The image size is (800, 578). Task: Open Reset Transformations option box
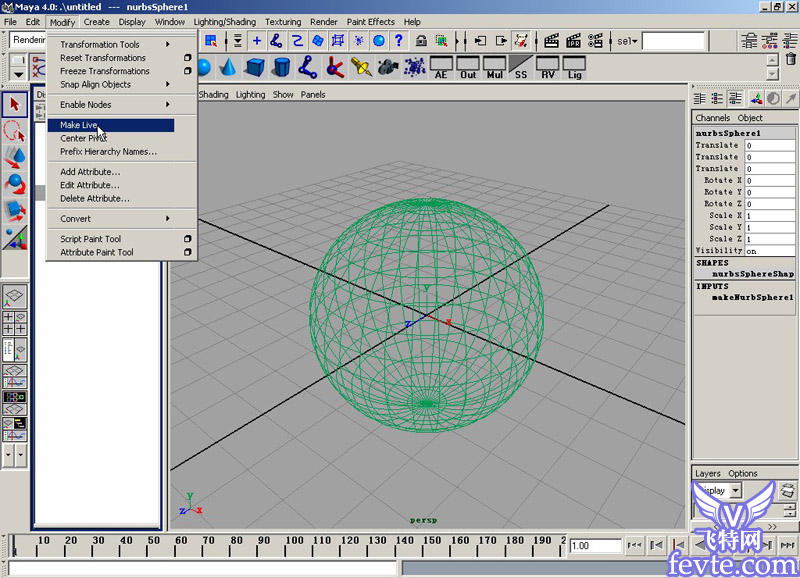(x=187, y=58)
